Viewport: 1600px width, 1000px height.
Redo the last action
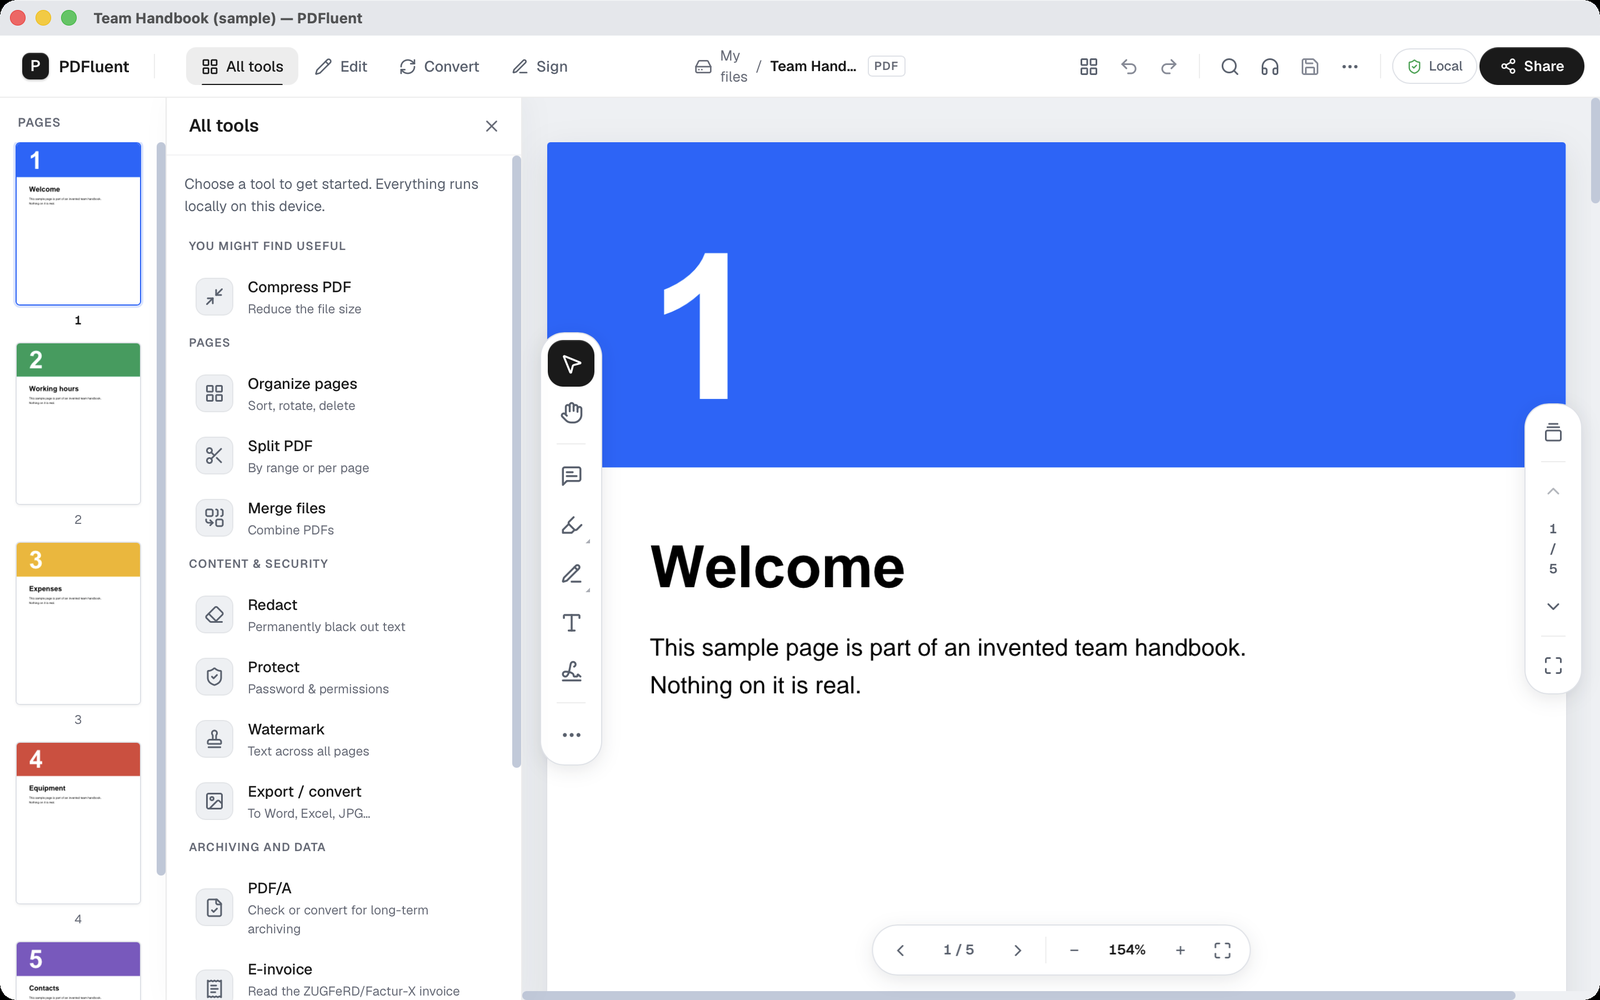(1169, 66)
